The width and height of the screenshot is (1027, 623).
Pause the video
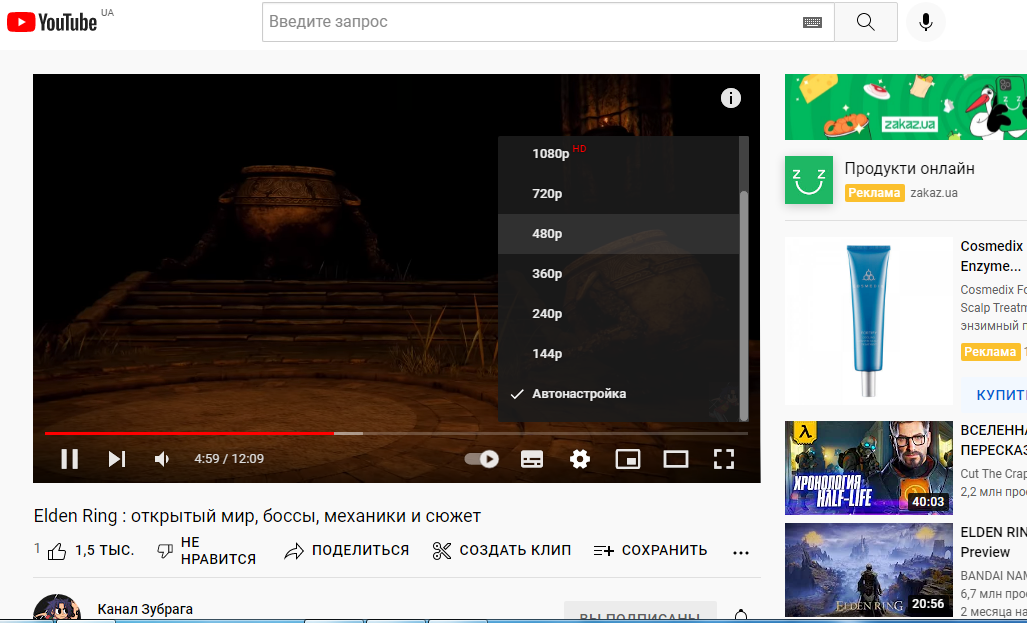[69, 459]
